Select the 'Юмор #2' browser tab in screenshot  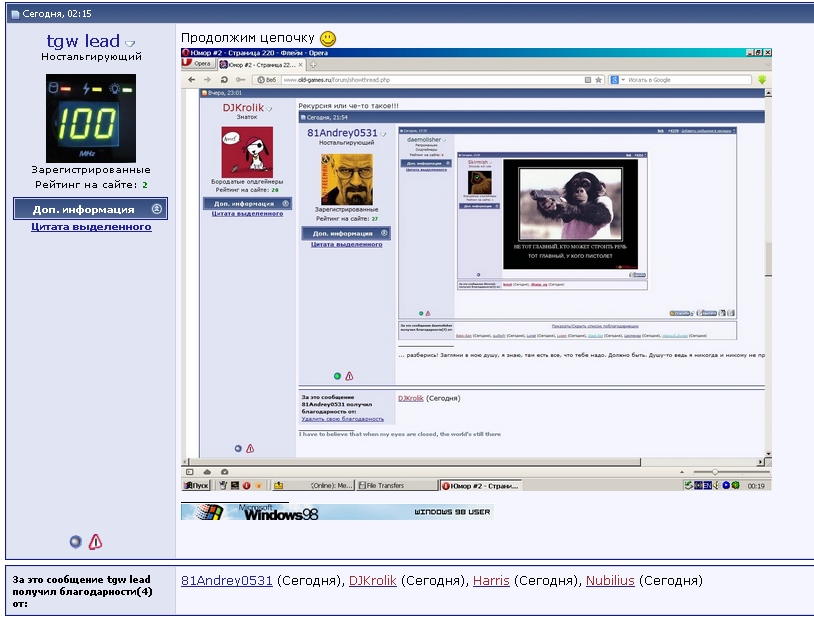tap(256, 64)
